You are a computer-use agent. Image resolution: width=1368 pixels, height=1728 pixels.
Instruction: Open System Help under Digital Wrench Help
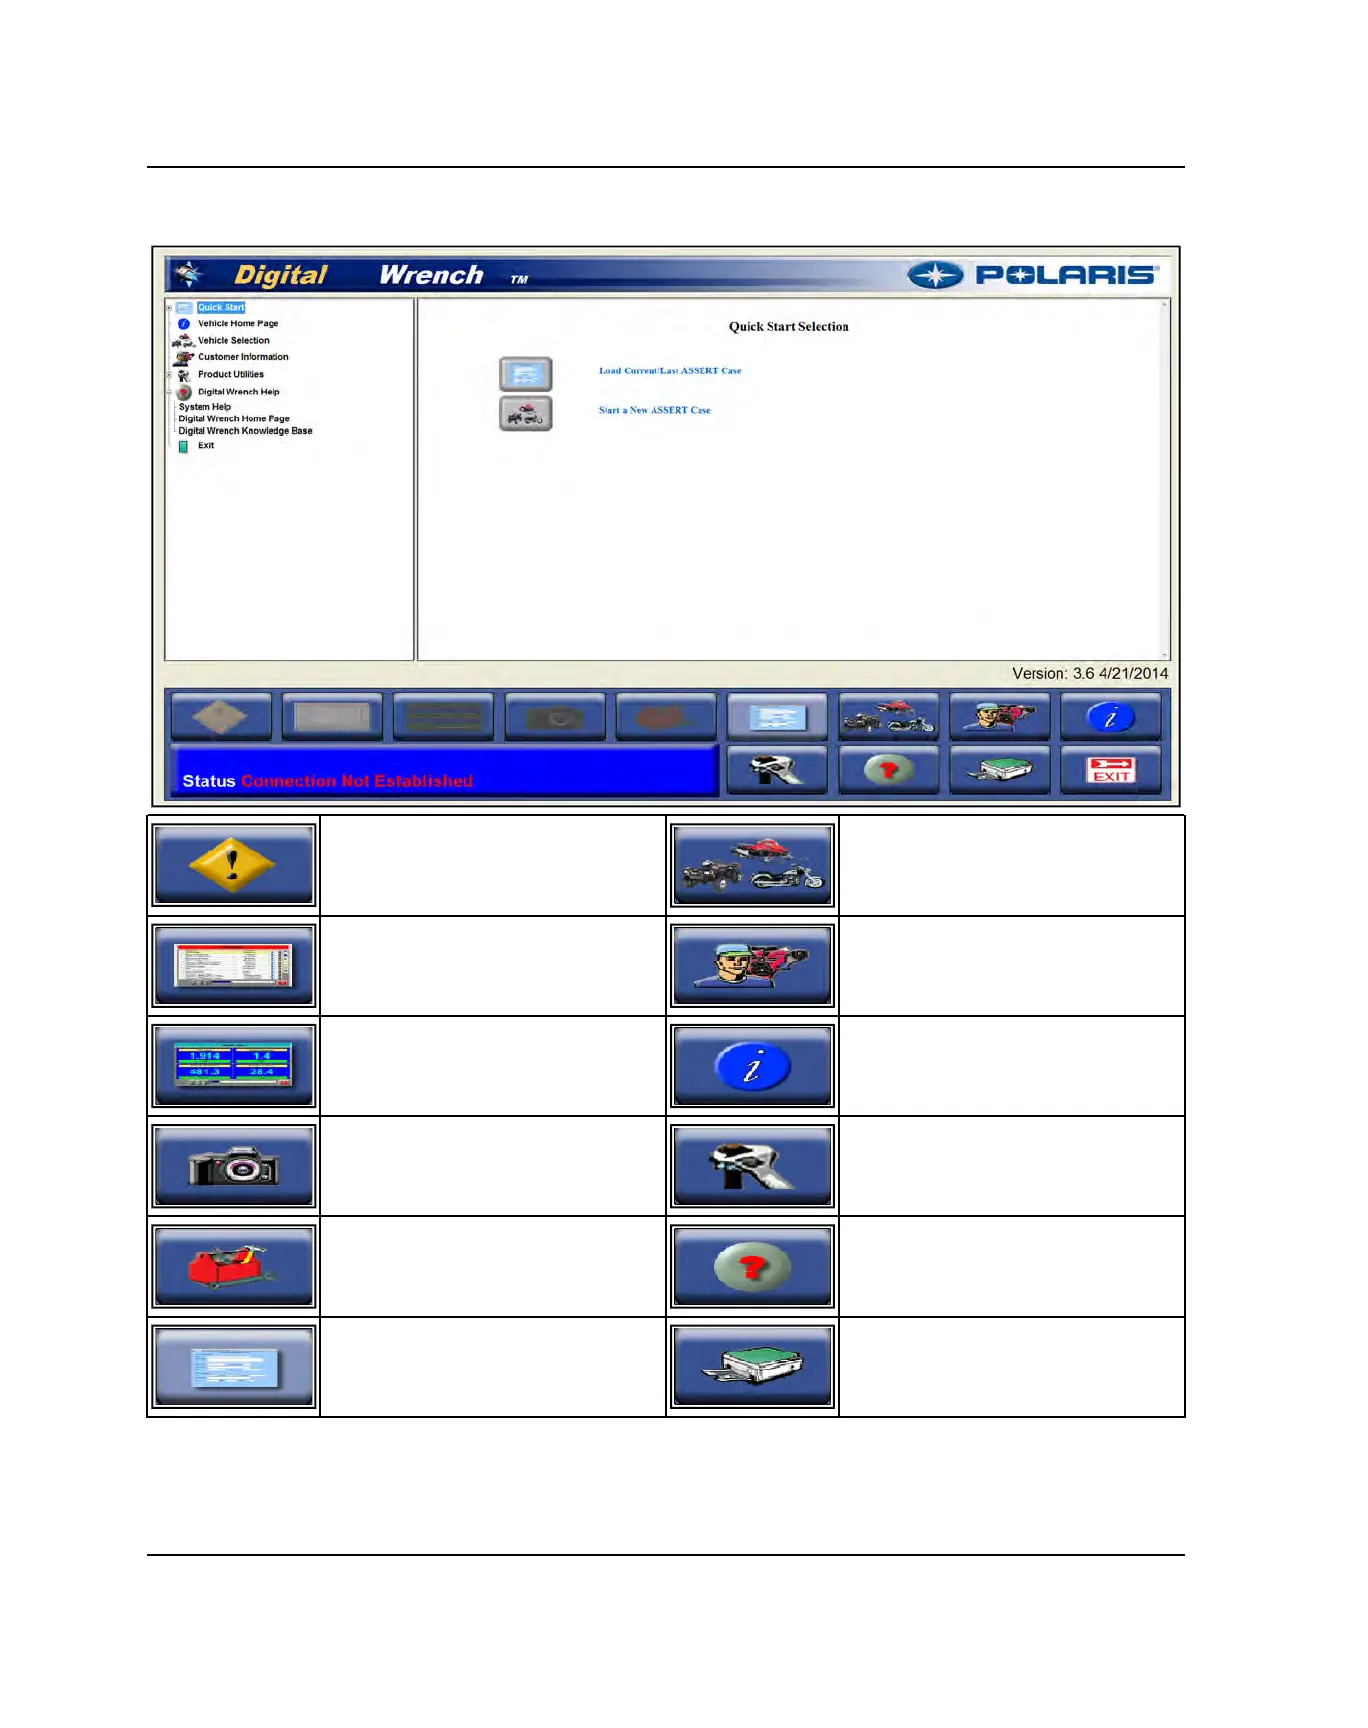pos(205,407)
